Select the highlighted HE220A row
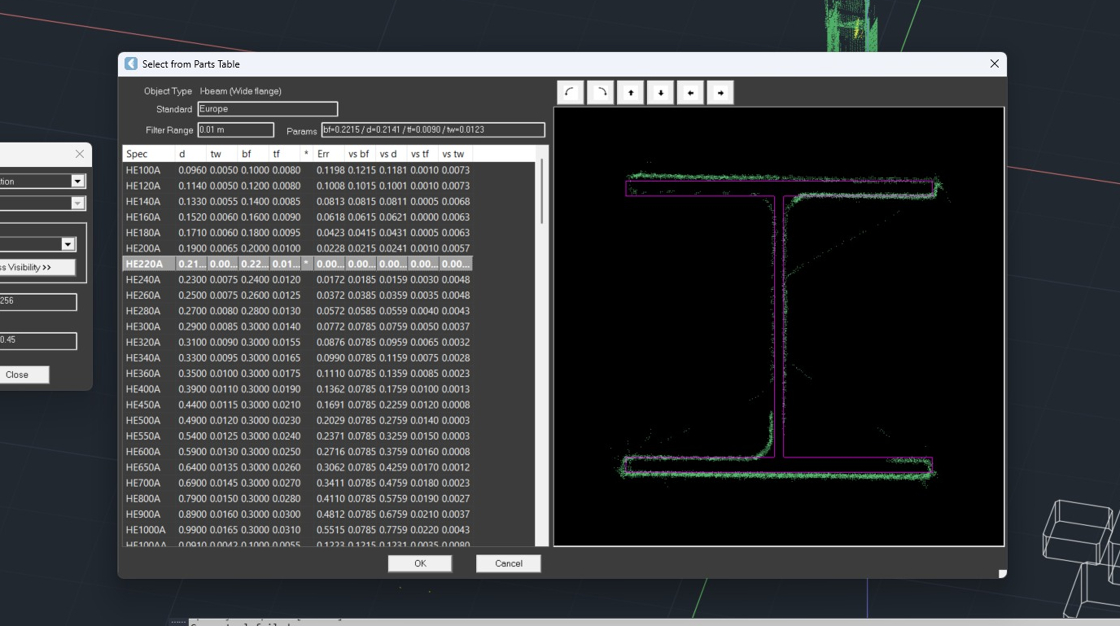Image resolution: width=1120 pixels, height=626 pixels. (297, 264)
